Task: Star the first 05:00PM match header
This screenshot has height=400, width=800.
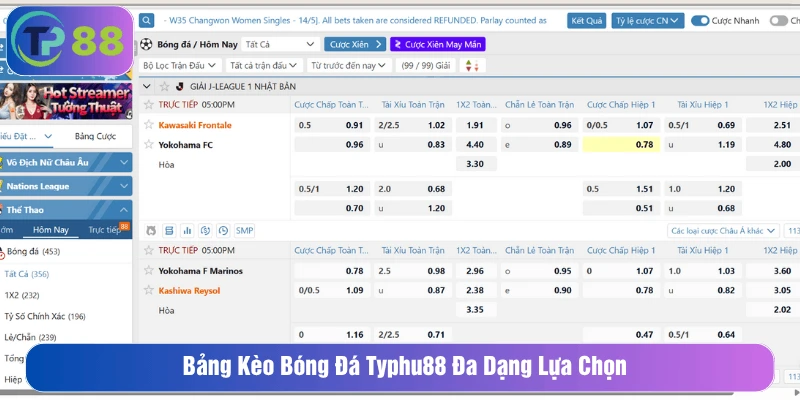Action: tap(148, 105)
